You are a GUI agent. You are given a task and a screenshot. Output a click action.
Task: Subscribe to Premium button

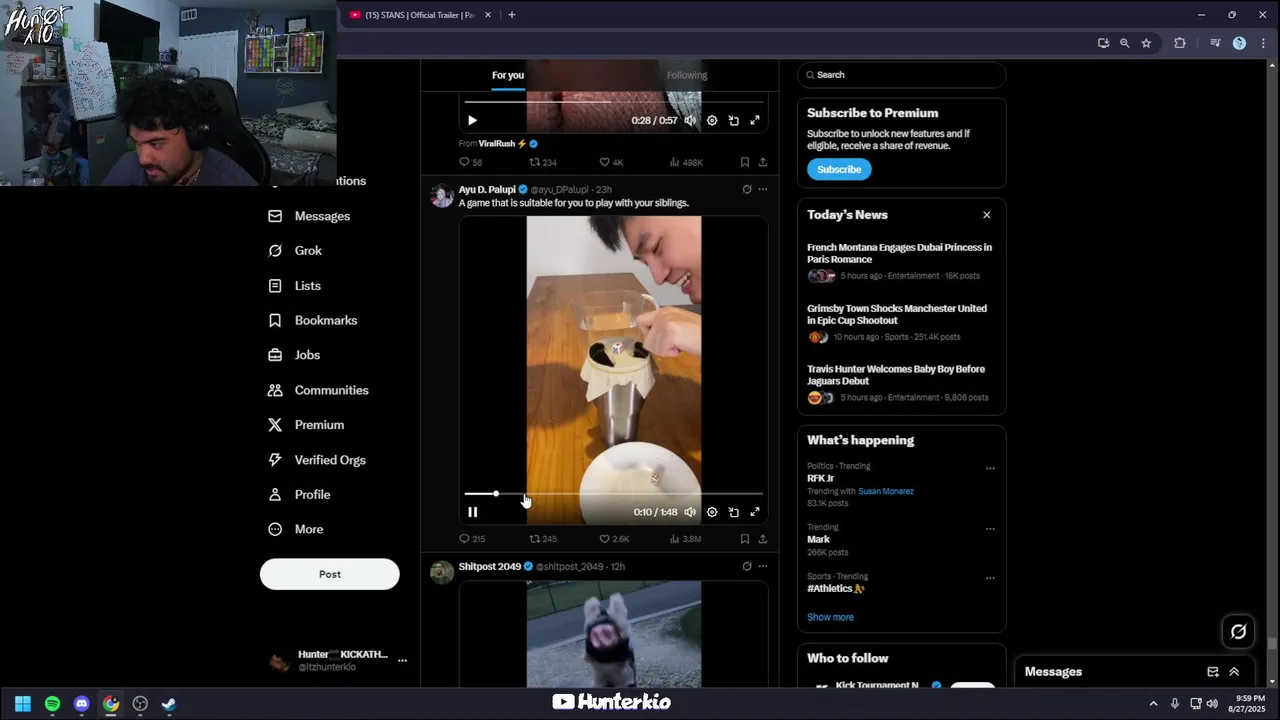click(839, 170)
